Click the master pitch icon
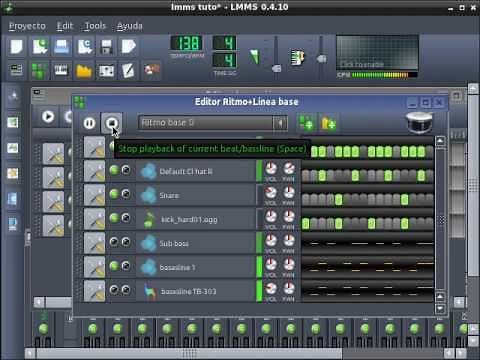The height and width of the screenshot is (360, 480). pyautogui.click(x=297, y=57)
